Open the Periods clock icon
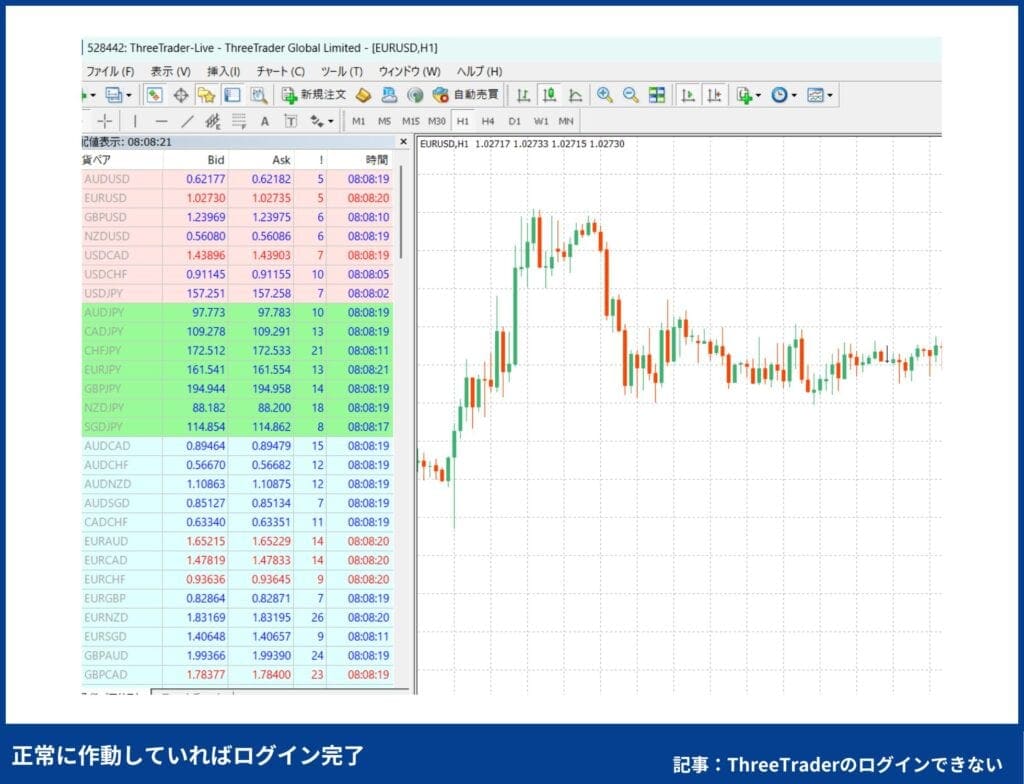The width and height of the screenshot is (1024, 784). (x=779, y=95)
